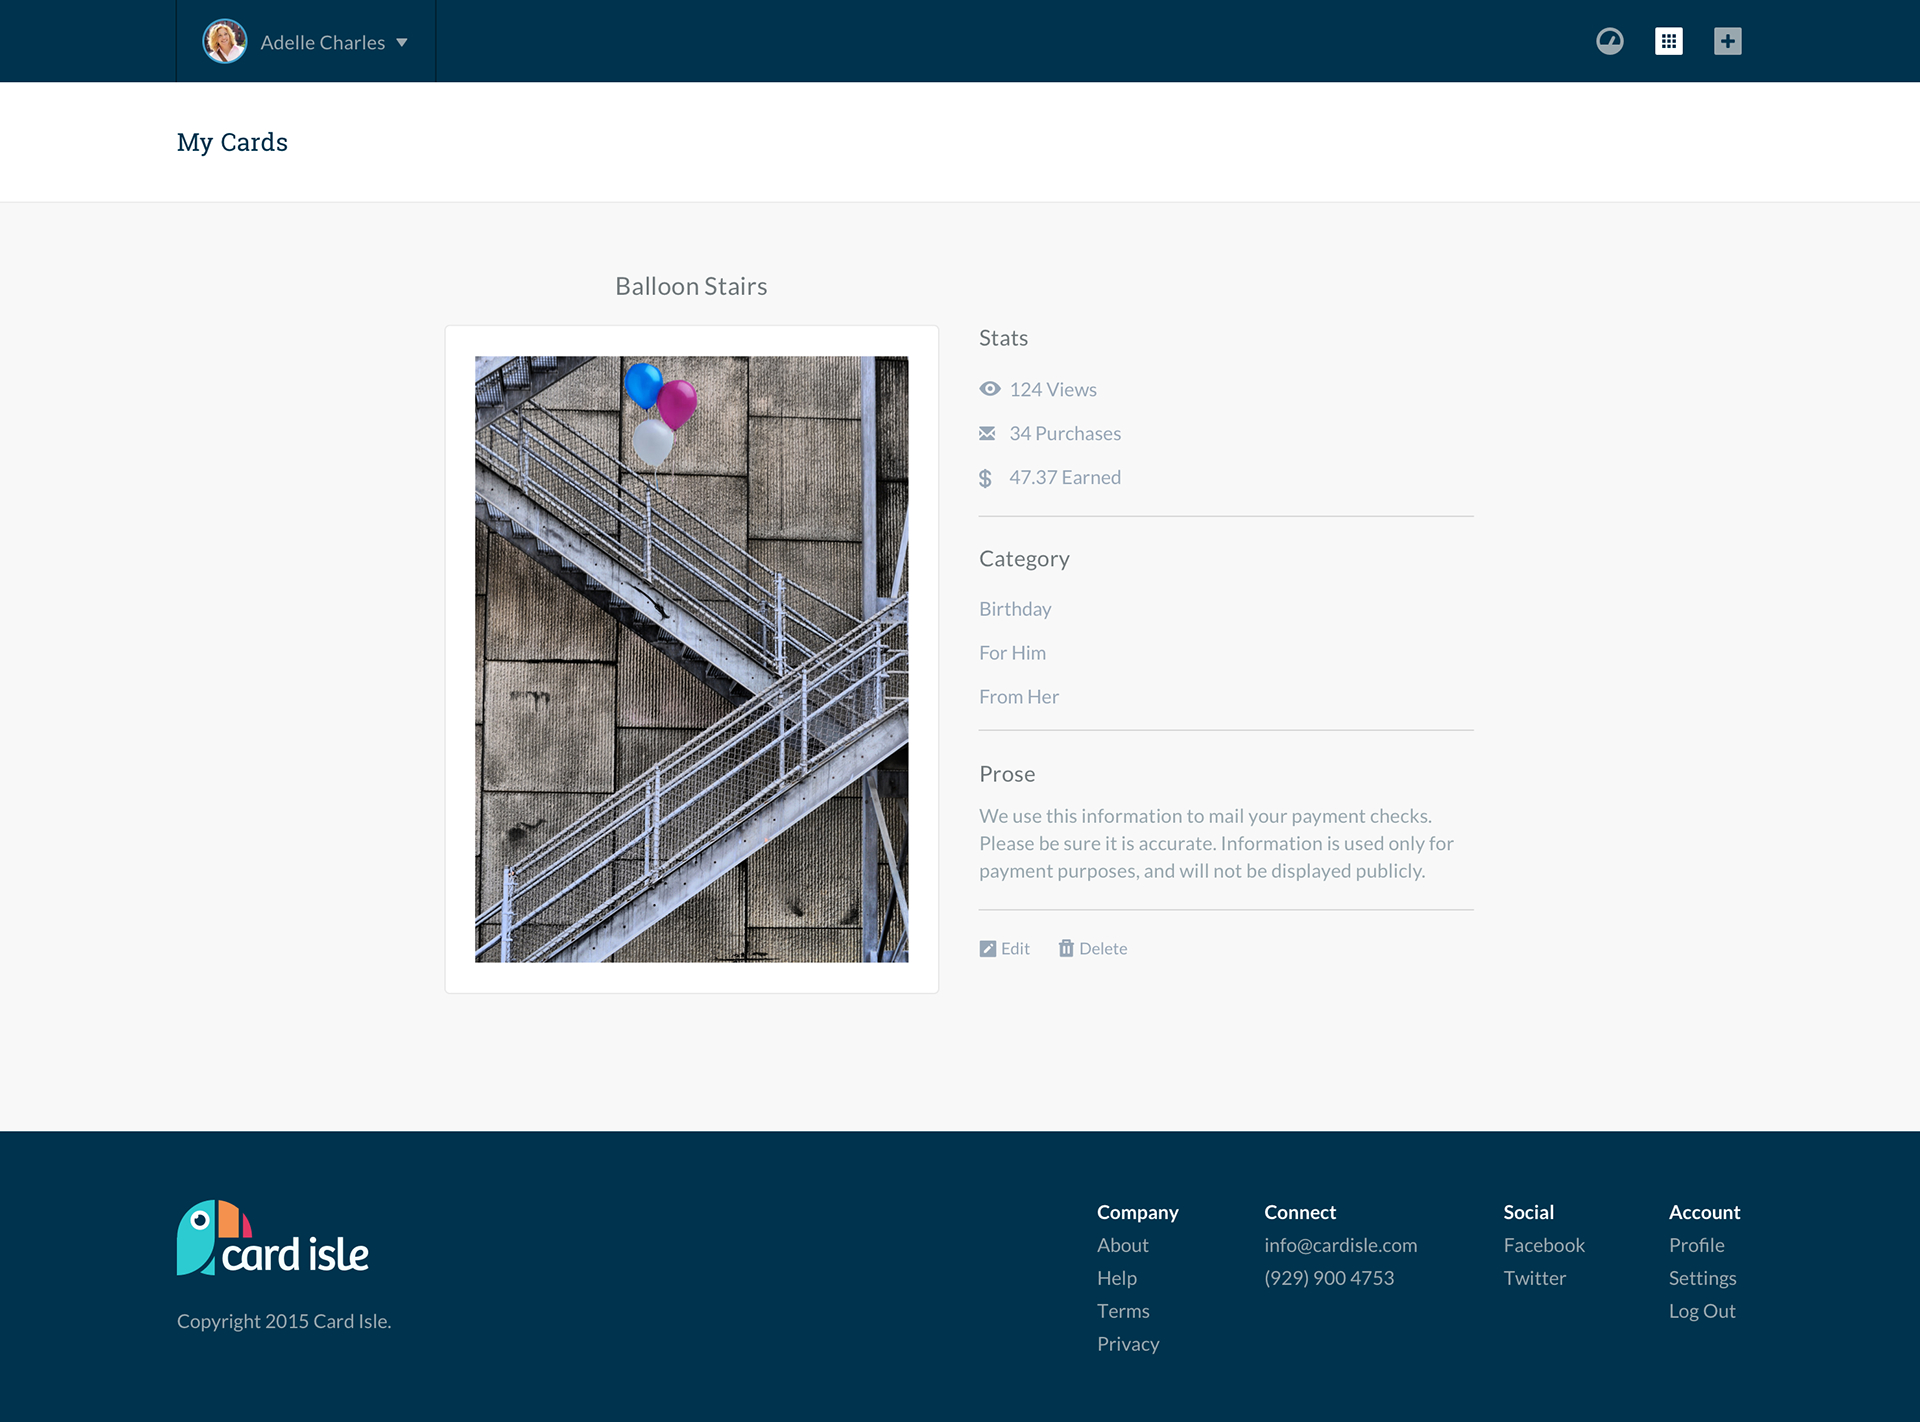Open the Profile footer link
Image resolution: width=1920 pixels, height=1422 pixels.
click(x=1696, y=1245)
